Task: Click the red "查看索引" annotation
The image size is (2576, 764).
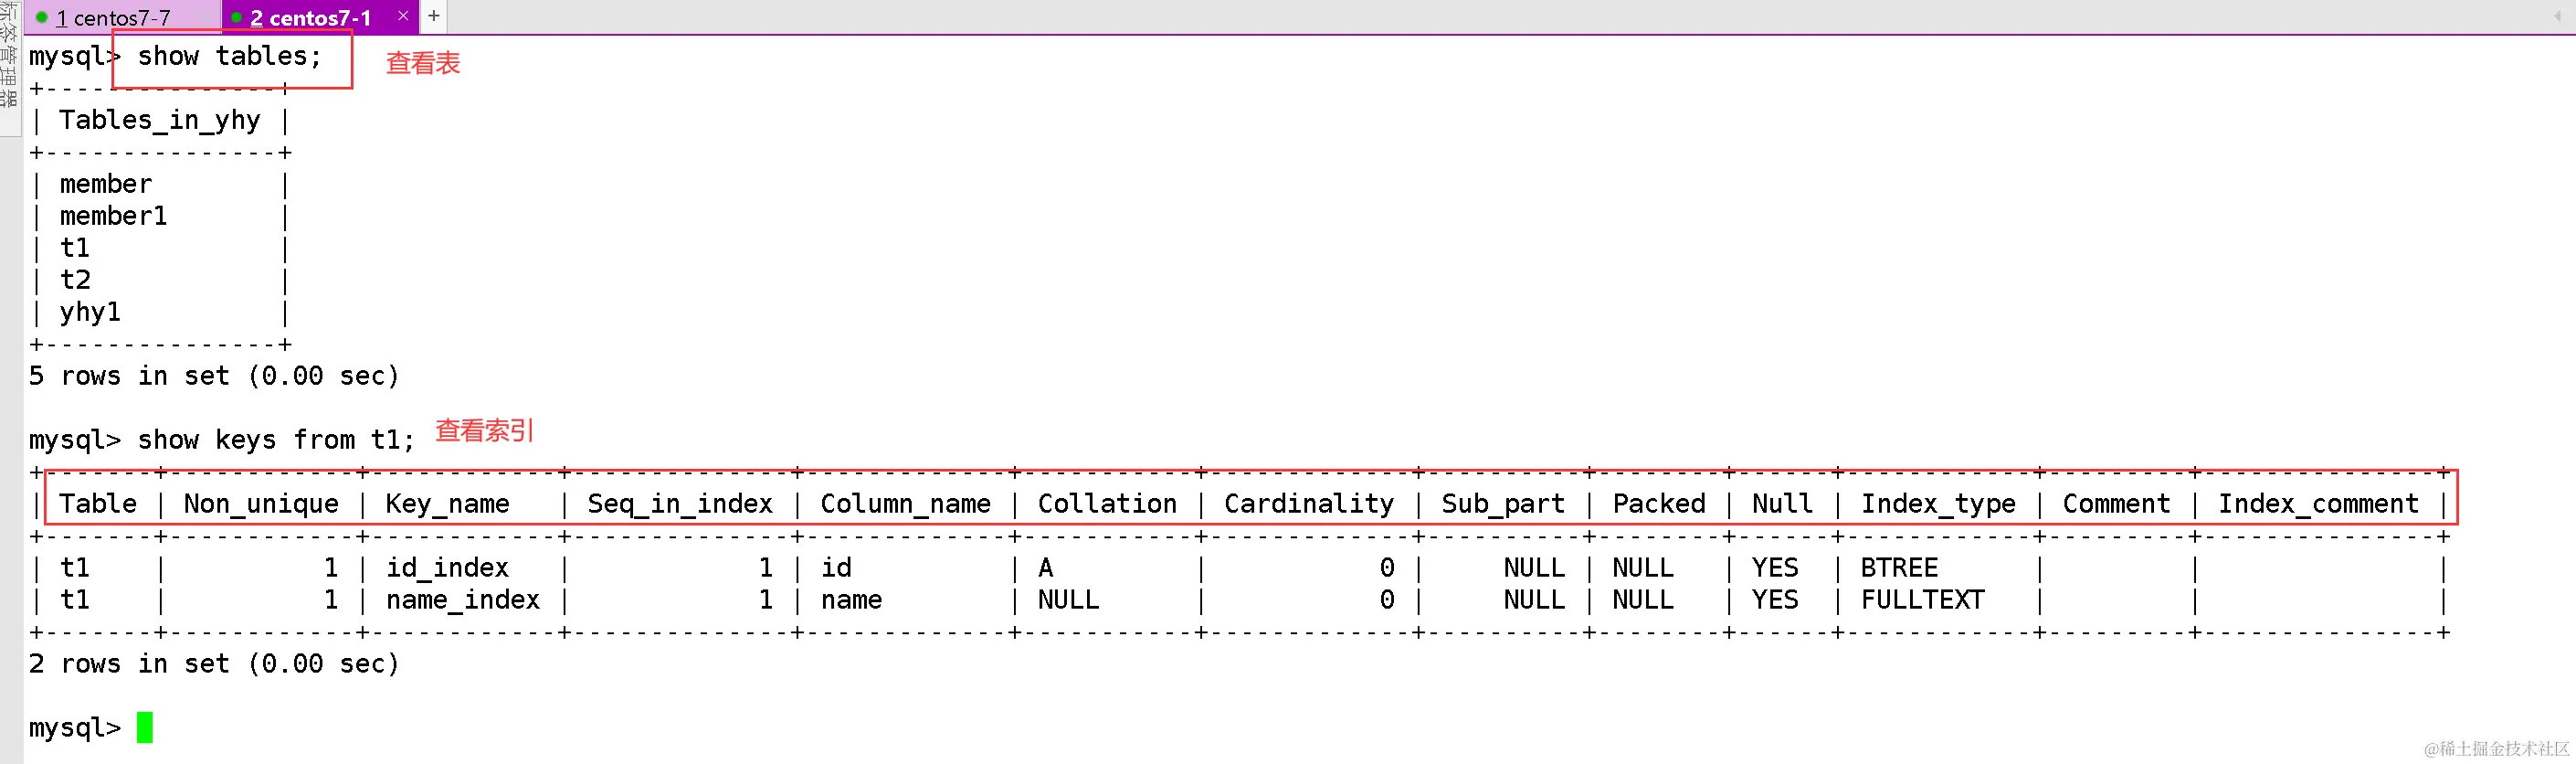Action: tap(484, 431)
